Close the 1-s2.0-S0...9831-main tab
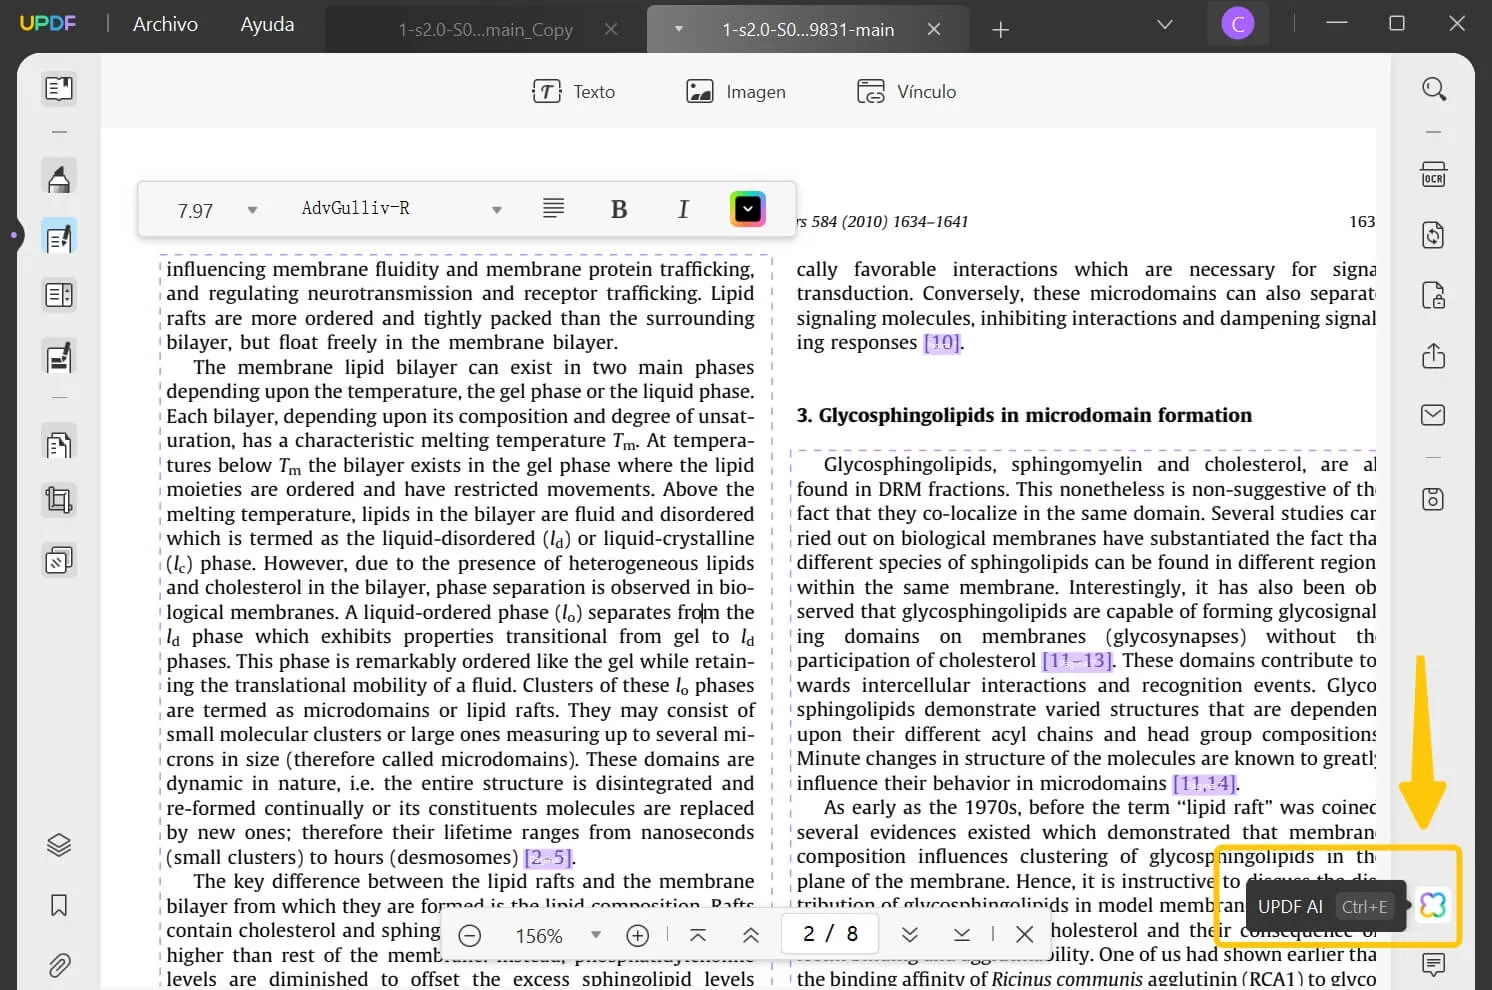The width and height of the screenshot is (1492, 990). point(934,30)
